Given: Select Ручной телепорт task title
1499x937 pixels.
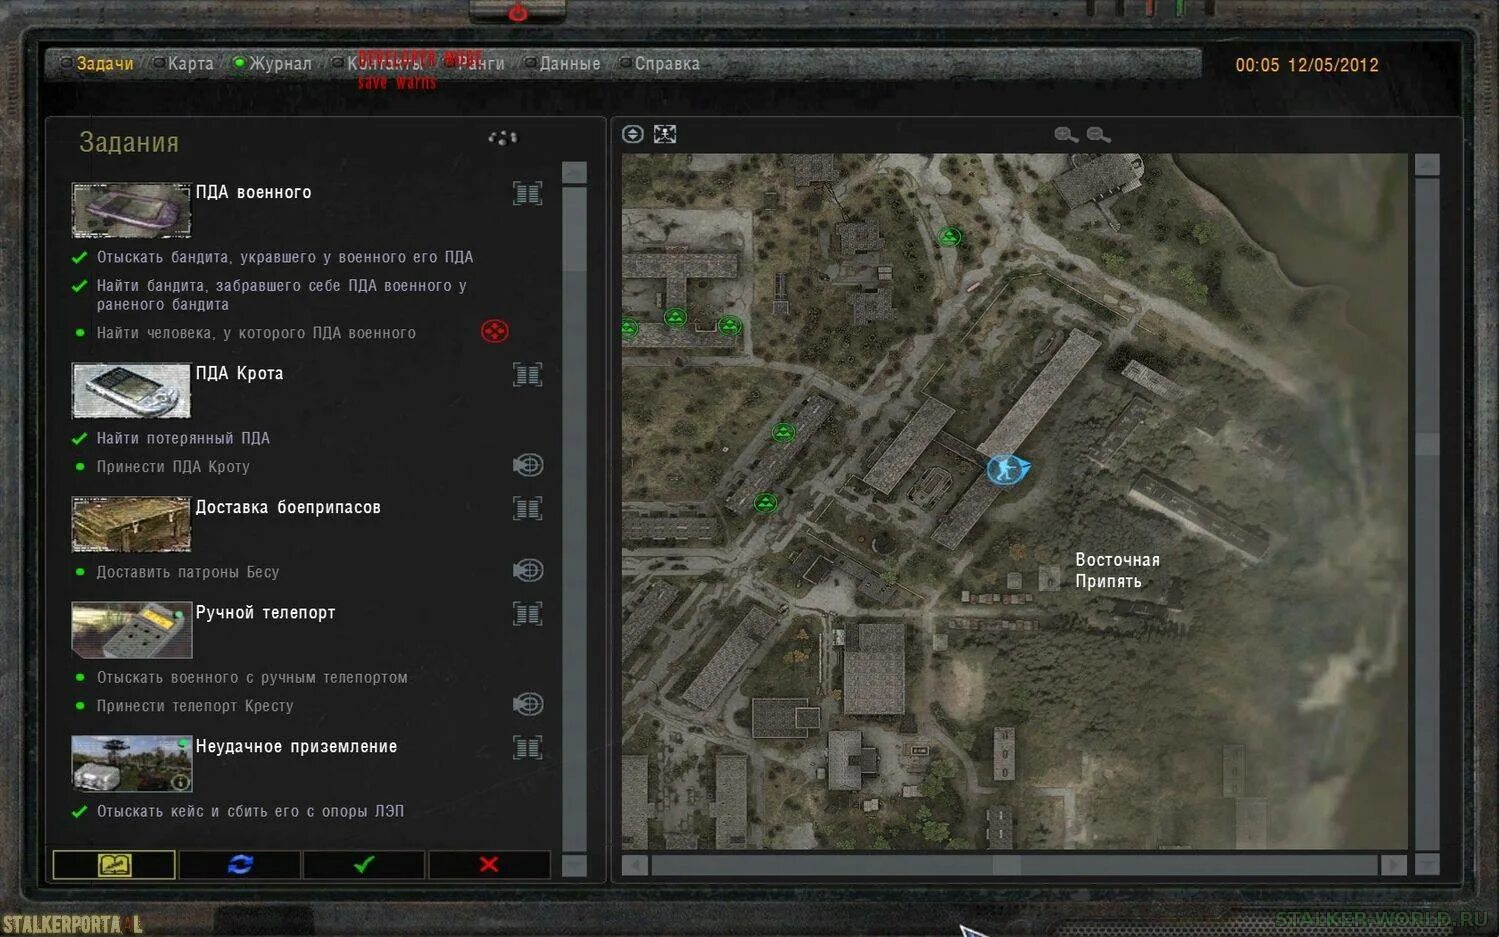Looking at the screenshot, I should click(265, 612).
